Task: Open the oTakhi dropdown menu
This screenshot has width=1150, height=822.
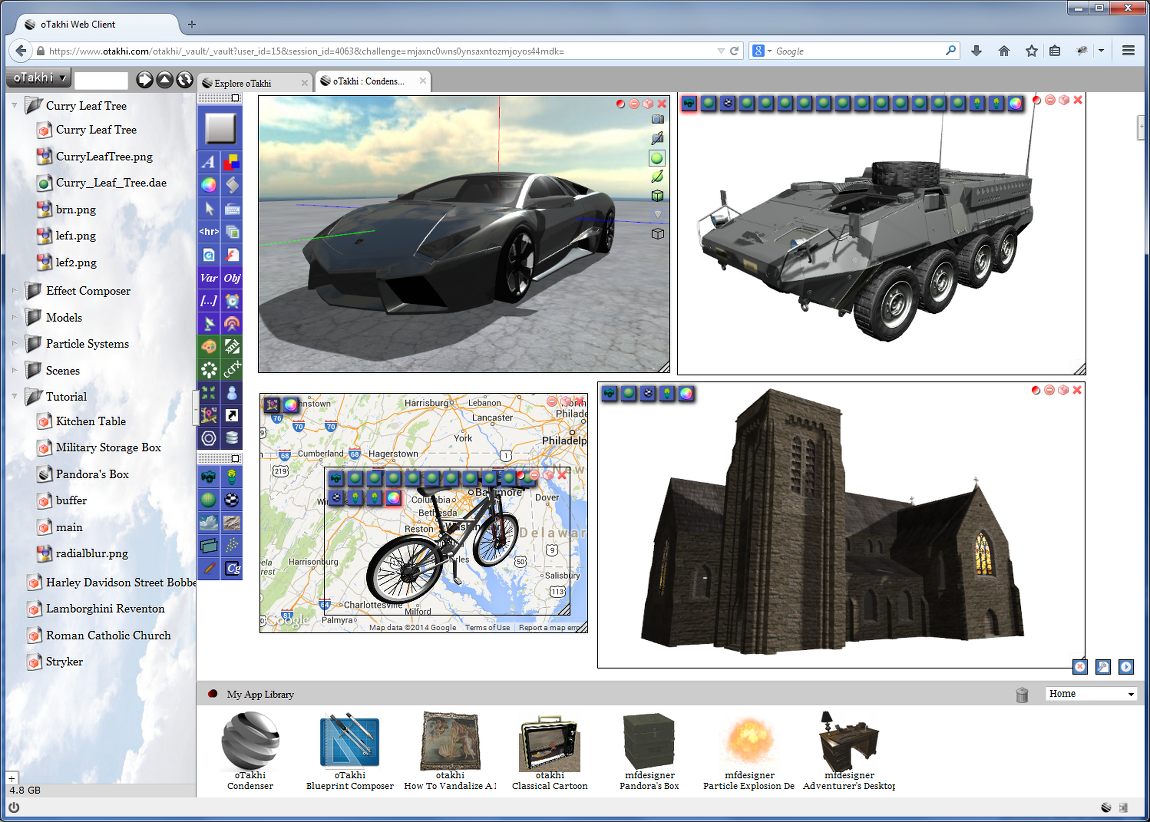Action: pos(37,78)
